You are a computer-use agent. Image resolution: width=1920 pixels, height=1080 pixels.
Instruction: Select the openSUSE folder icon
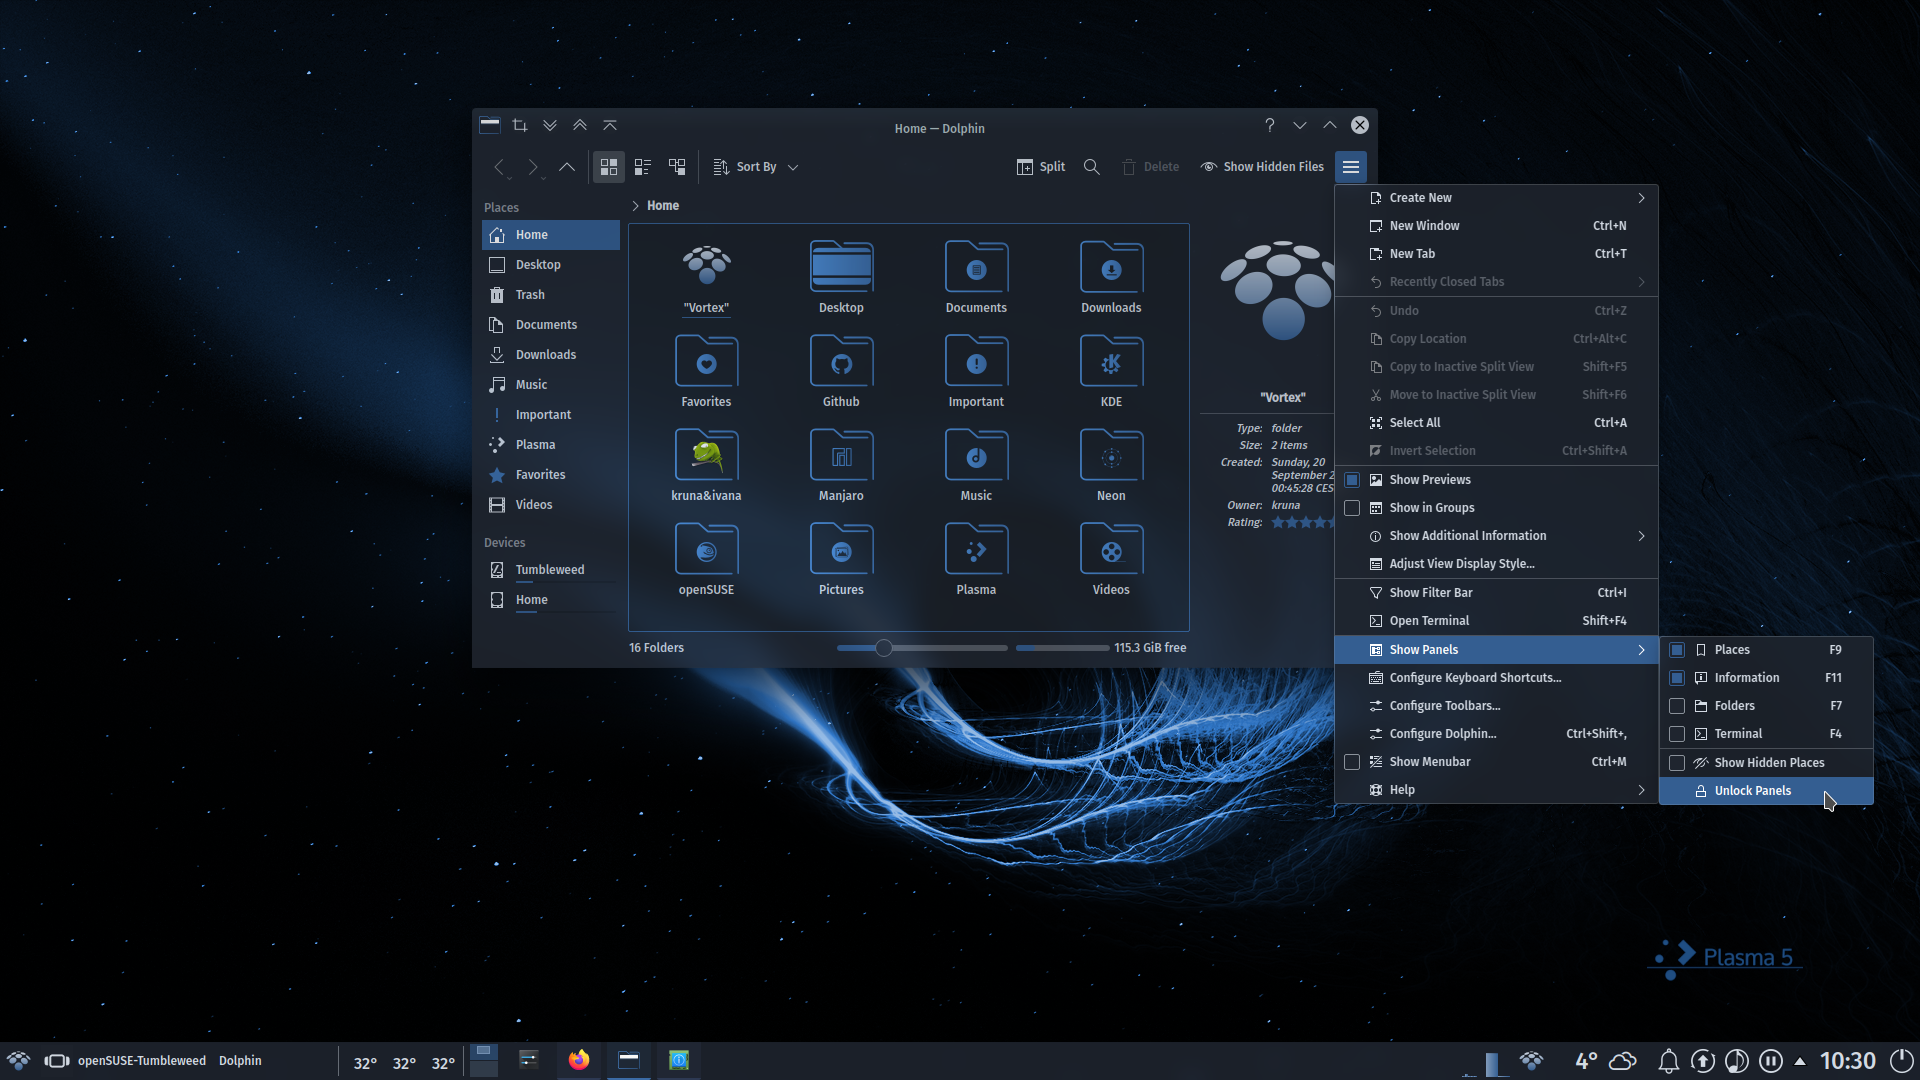pyautogui.click(x=706, y=549)
